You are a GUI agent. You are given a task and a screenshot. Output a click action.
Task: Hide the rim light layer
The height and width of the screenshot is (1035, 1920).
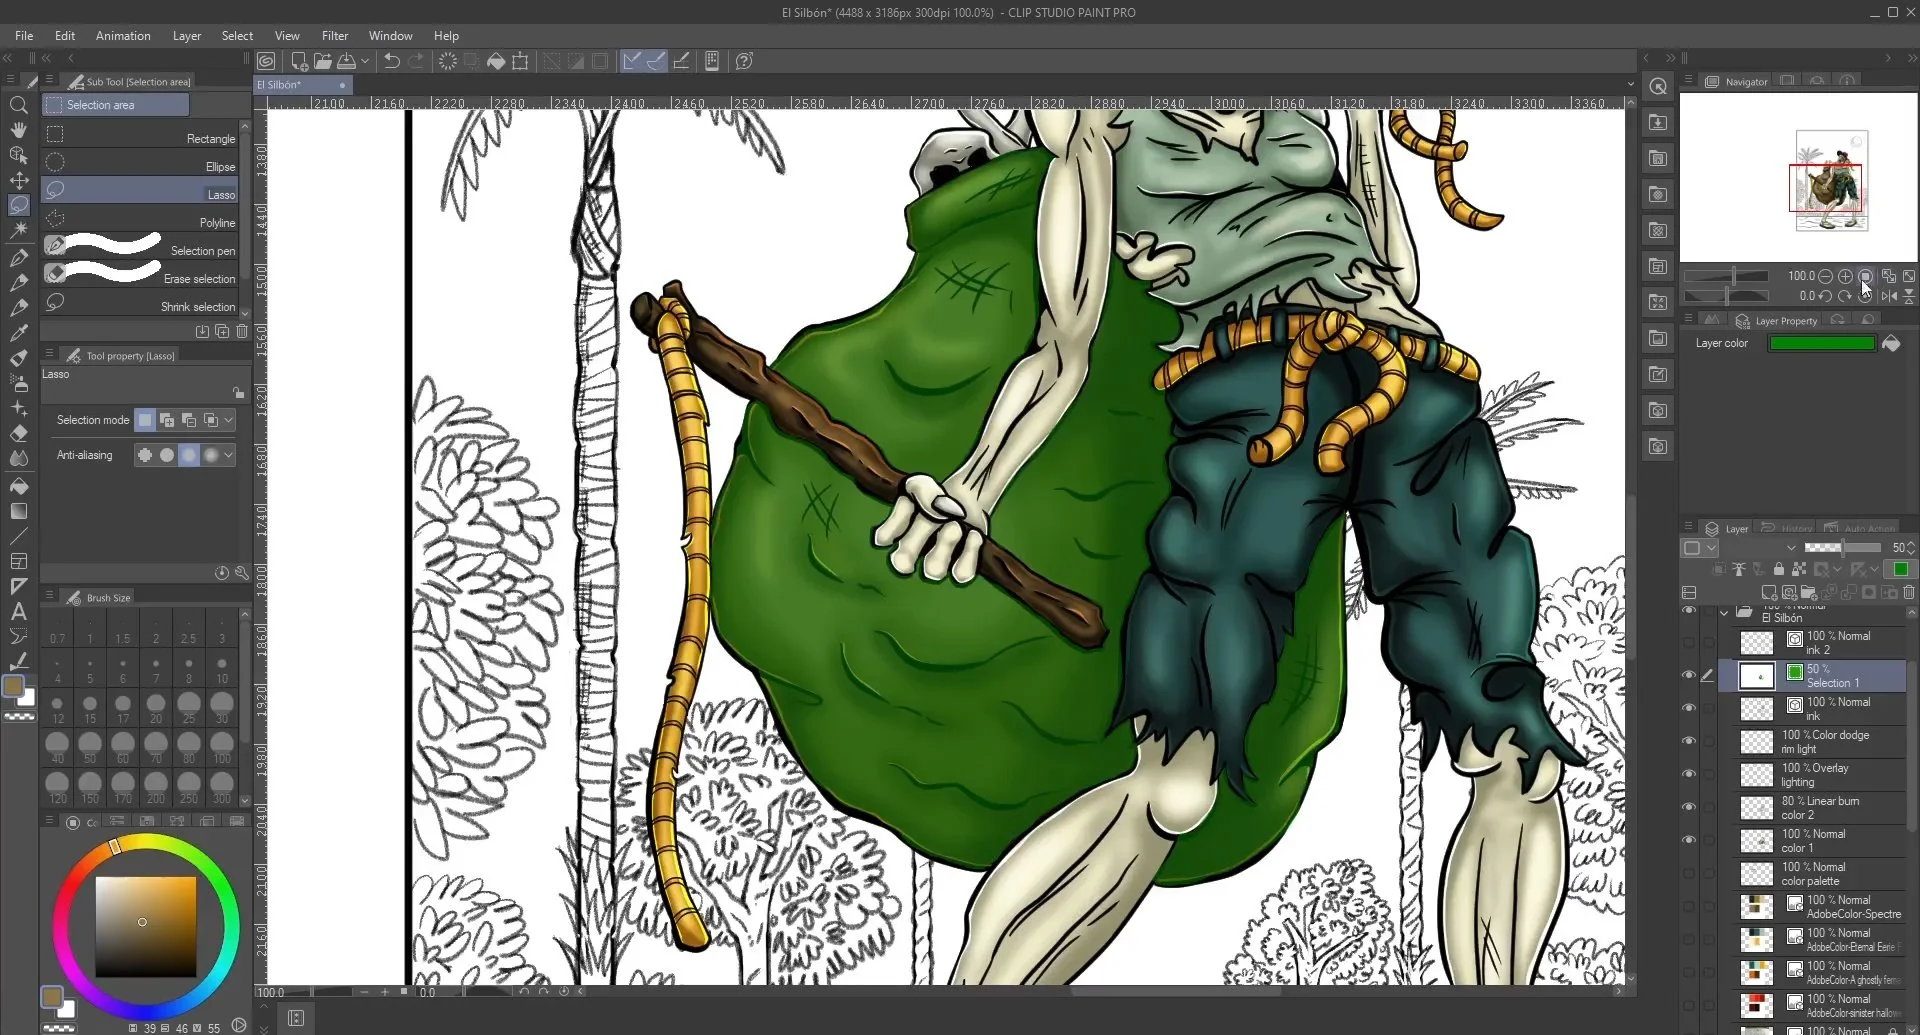pos(1689,741)
